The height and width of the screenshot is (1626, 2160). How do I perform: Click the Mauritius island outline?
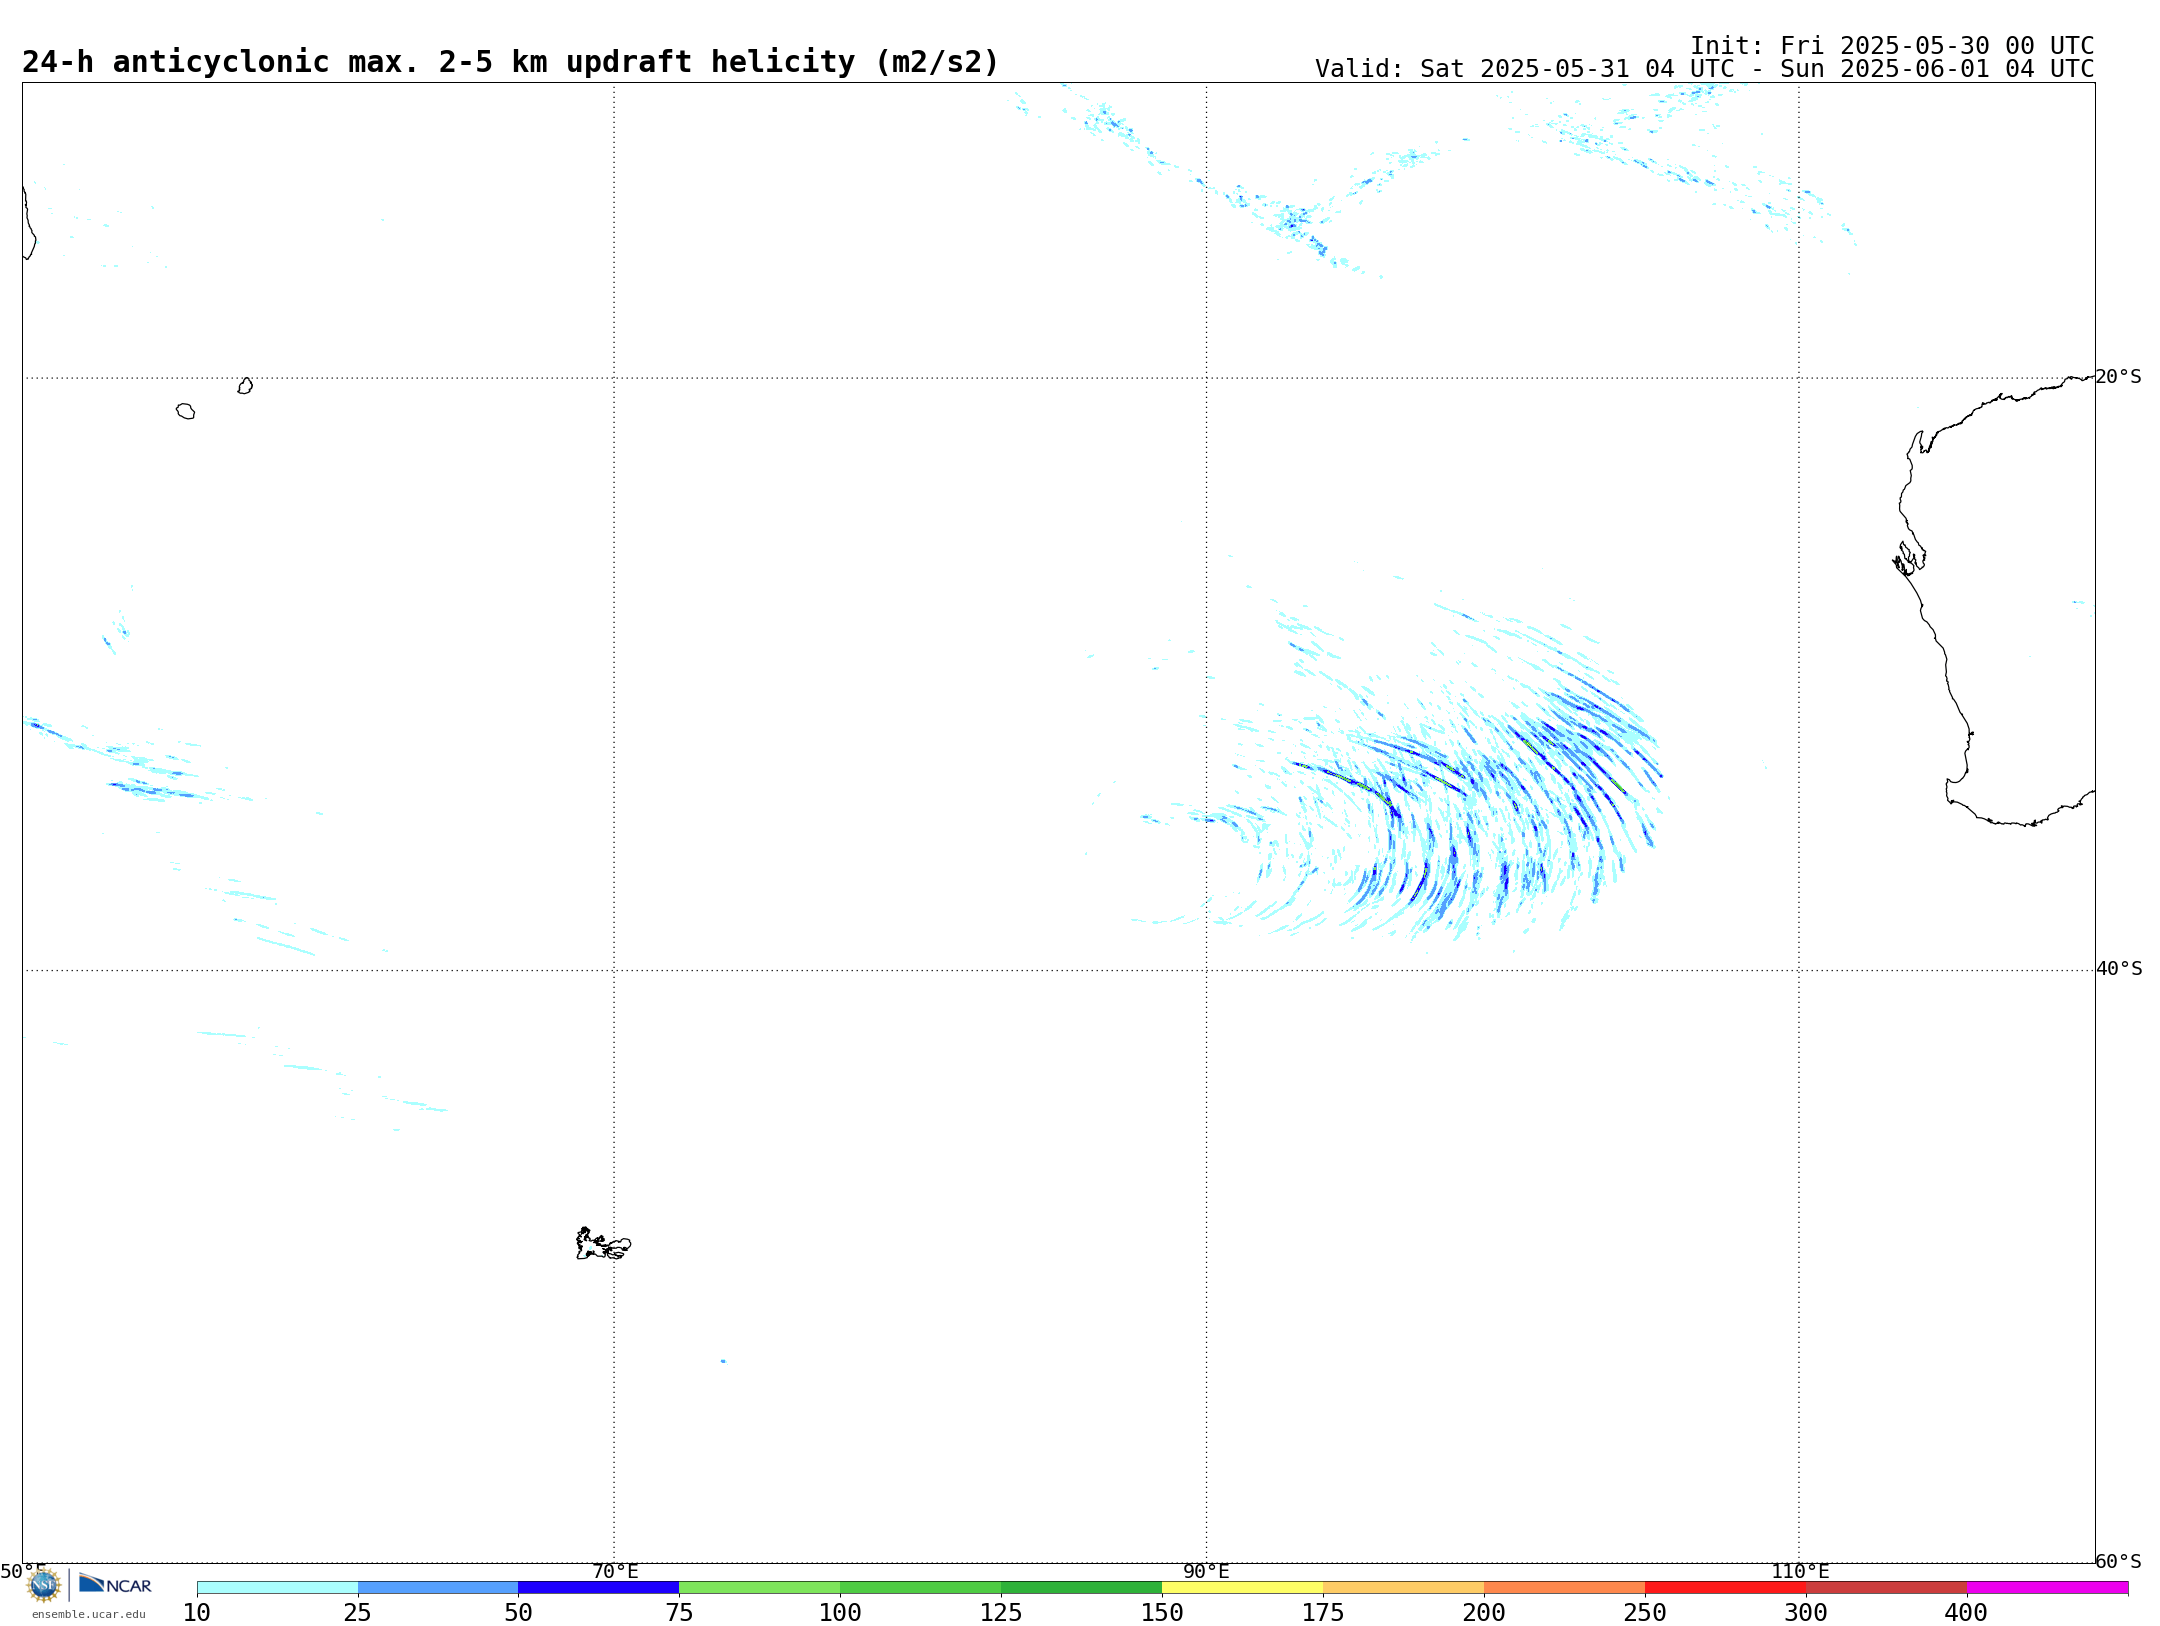tap(245, 386)
